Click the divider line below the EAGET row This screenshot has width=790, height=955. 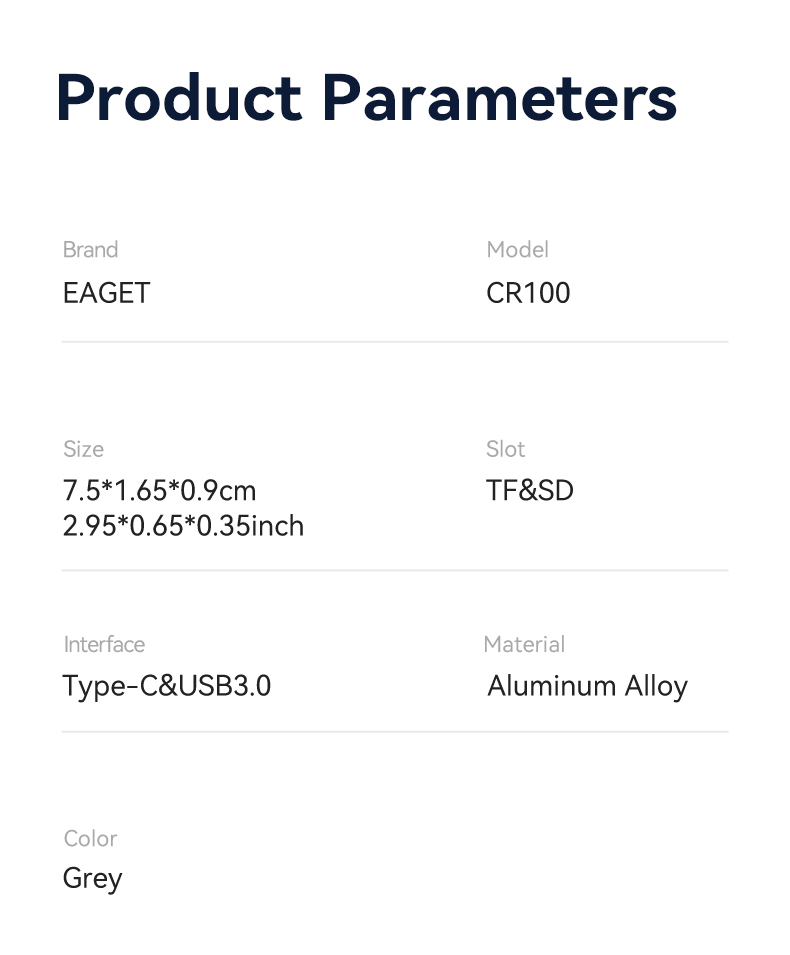pyautogui.click(x=395, y=342)
